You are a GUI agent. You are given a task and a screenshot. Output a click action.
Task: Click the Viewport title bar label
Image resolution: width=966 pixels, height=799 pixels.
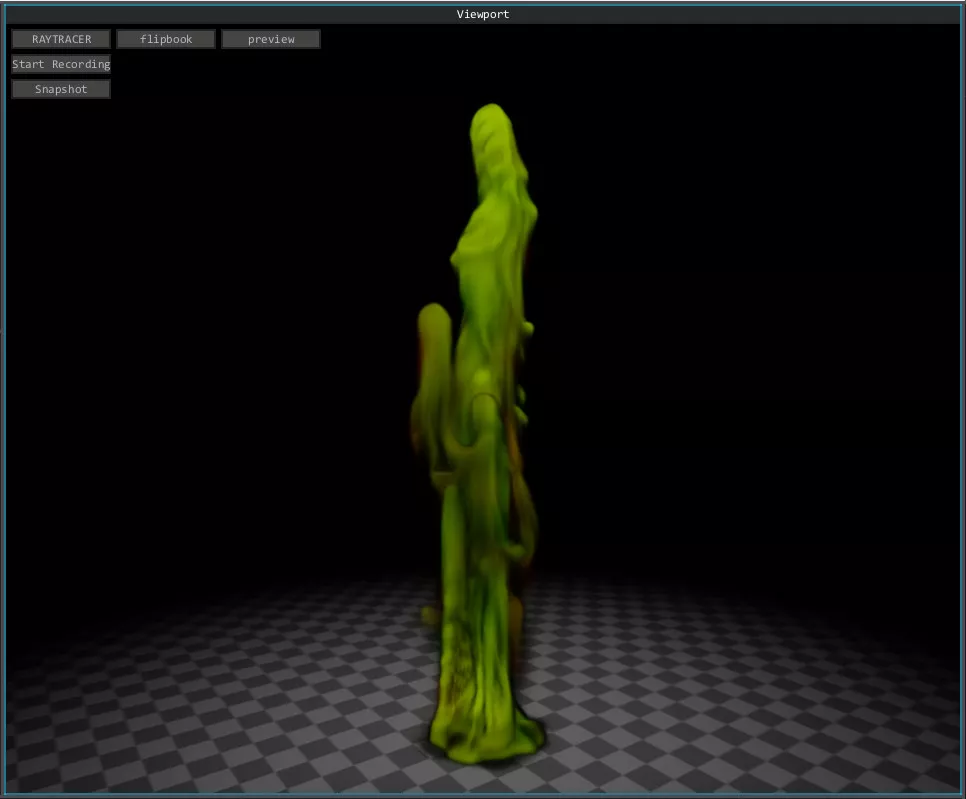pos(483,14)
